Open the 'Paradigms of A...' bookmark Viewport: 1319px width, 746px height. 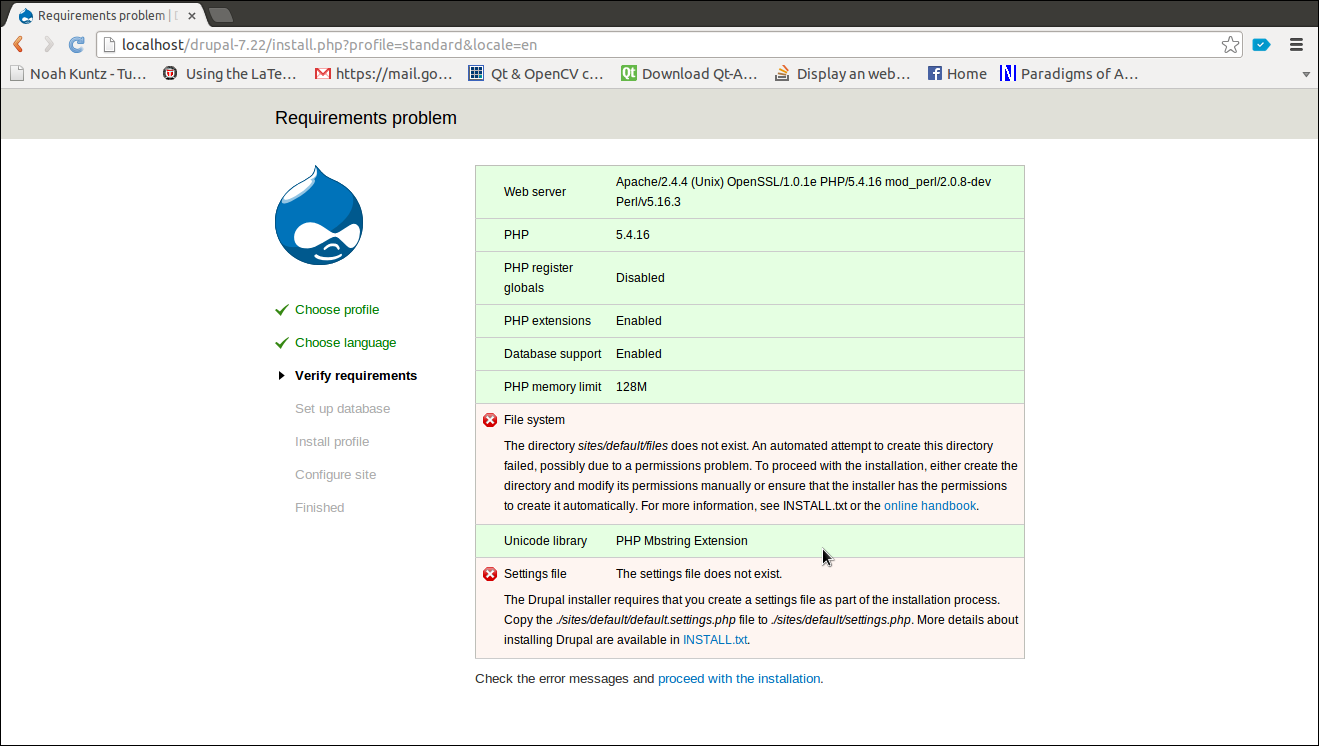point(1069,73)
